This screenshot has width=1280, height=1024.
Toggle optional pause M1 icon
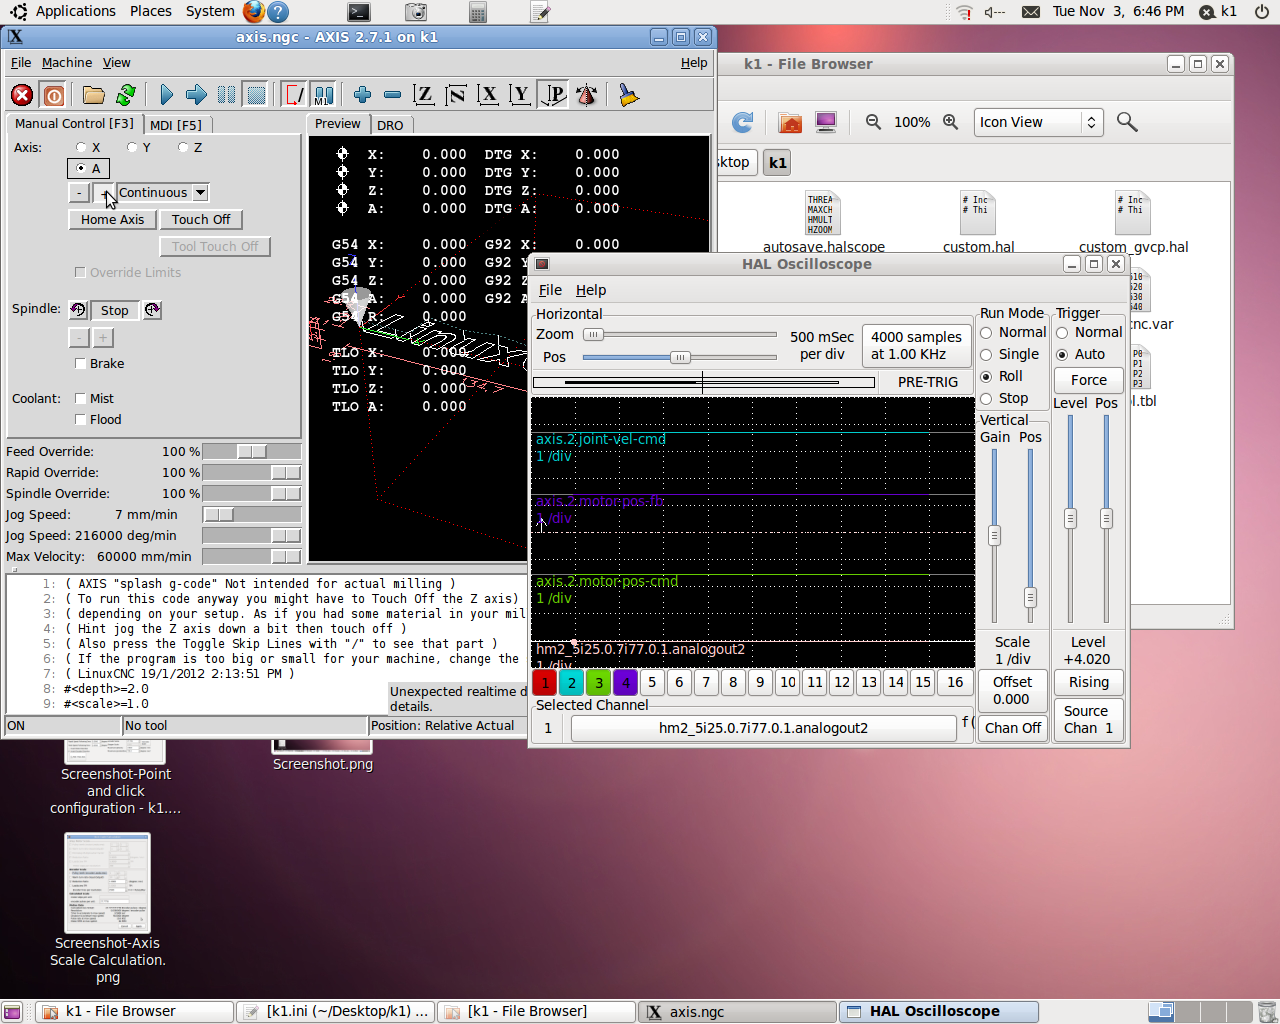coord(323,95)
